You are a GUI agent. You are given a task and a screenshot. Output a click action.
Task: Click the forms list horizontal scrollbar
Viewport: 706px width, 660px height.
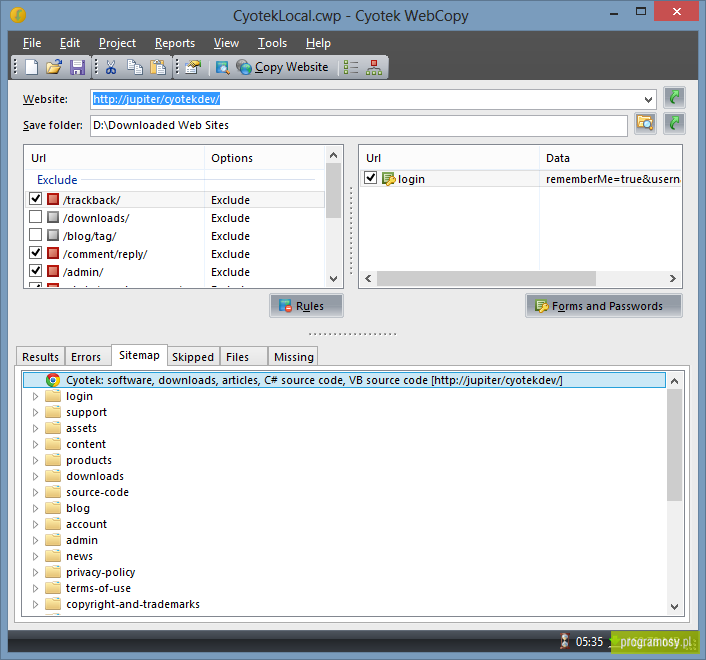pos(486,278)
